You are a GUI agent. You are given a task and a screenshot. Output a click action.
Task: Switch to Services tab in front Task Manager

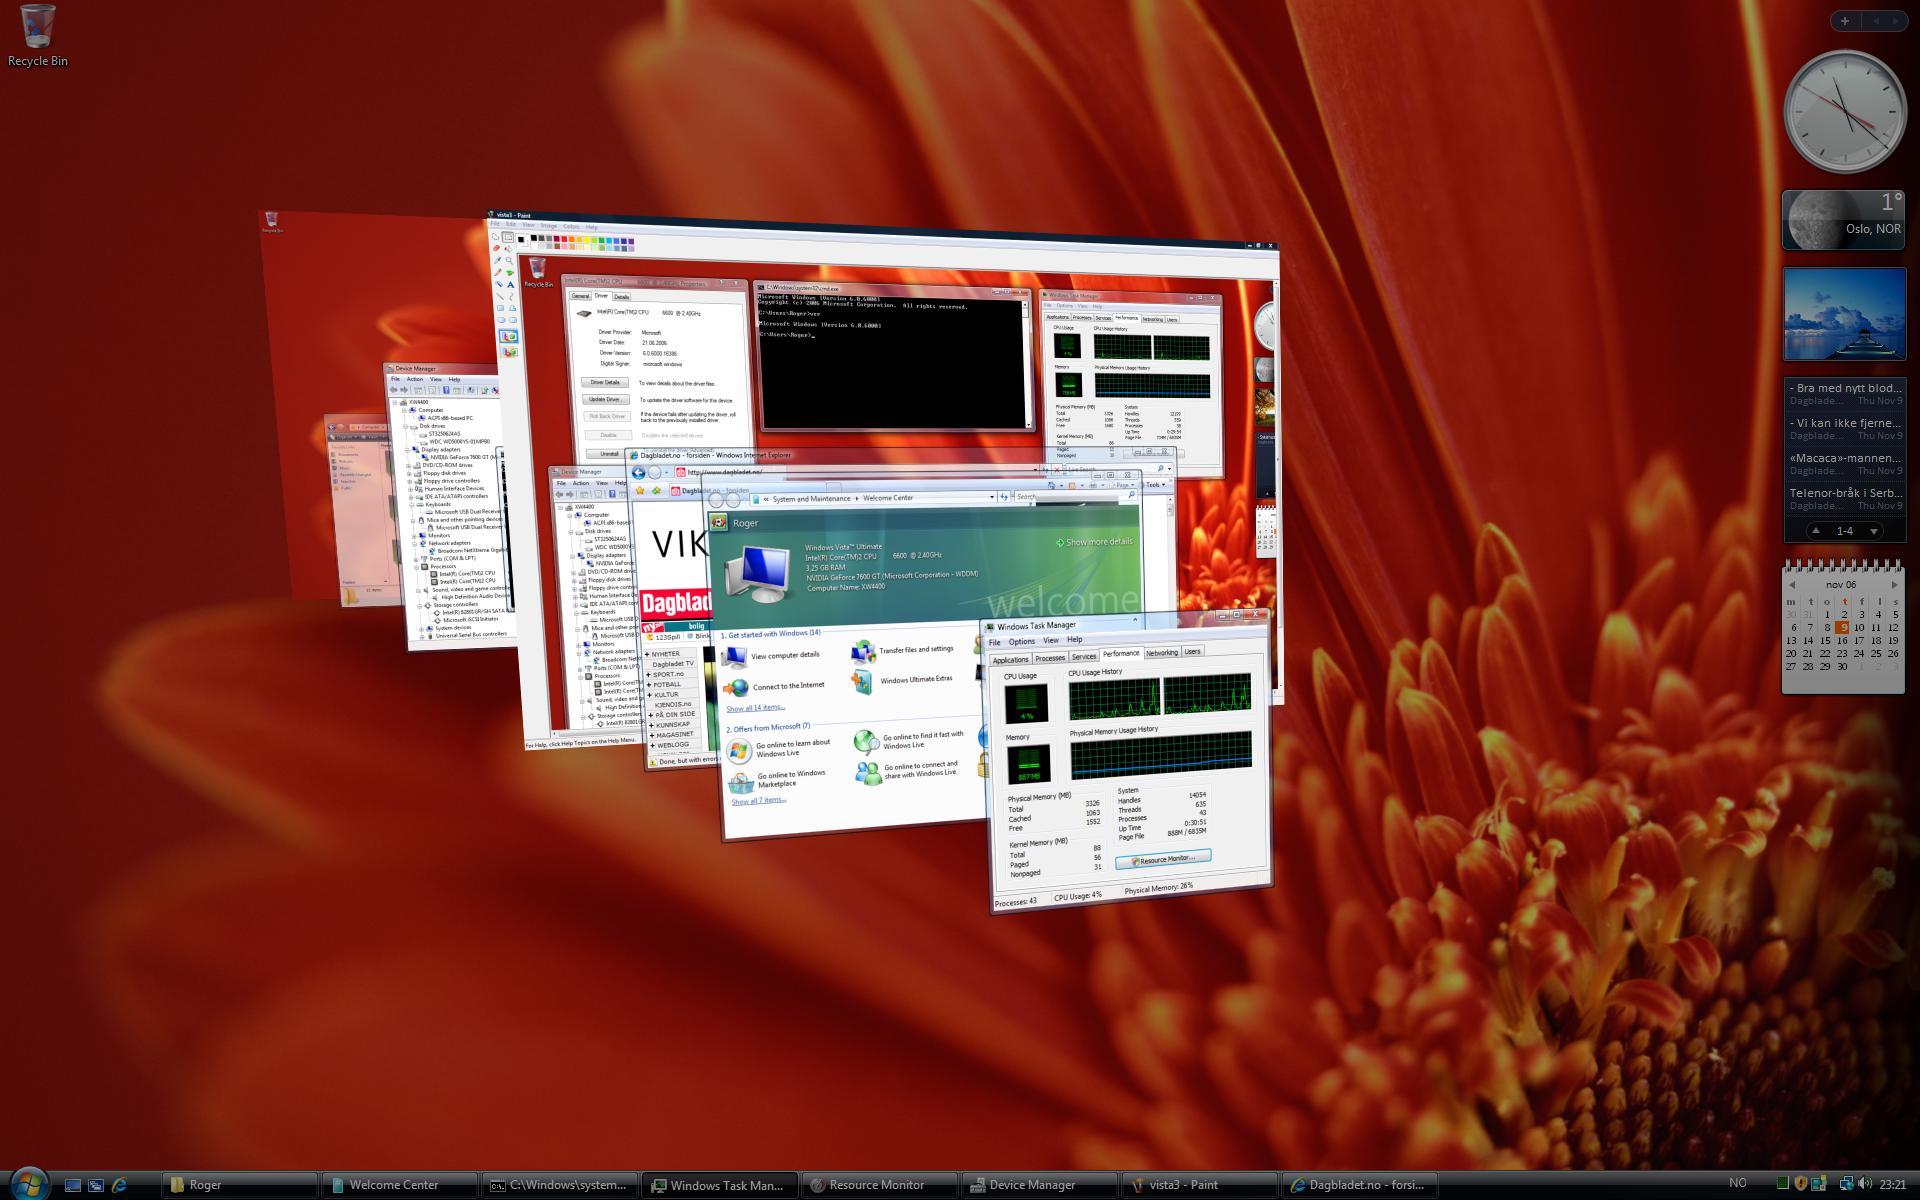tap(1084, 656)
